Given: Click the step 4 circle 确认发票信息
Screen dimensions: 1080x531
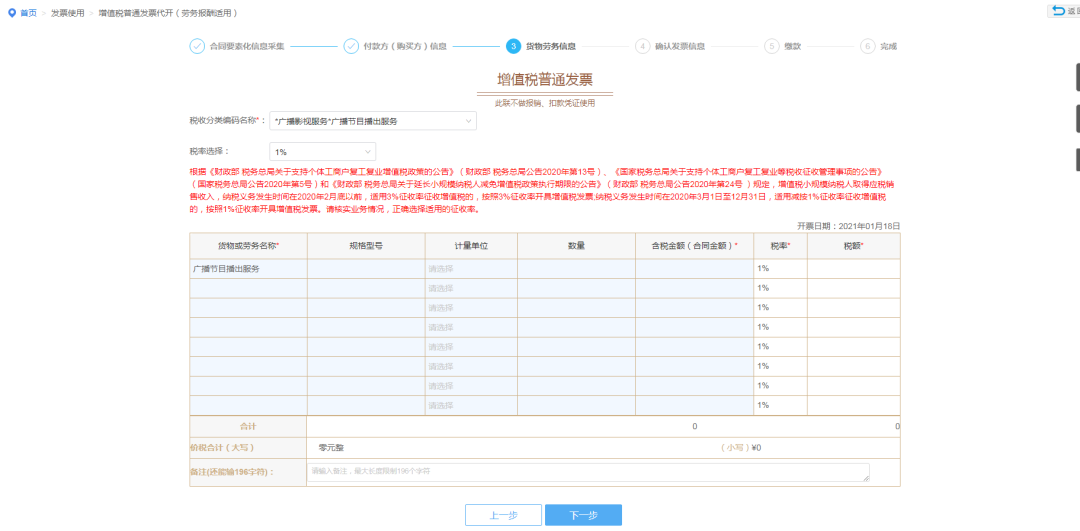Looking at the screenshot, I should click(642, 46).
